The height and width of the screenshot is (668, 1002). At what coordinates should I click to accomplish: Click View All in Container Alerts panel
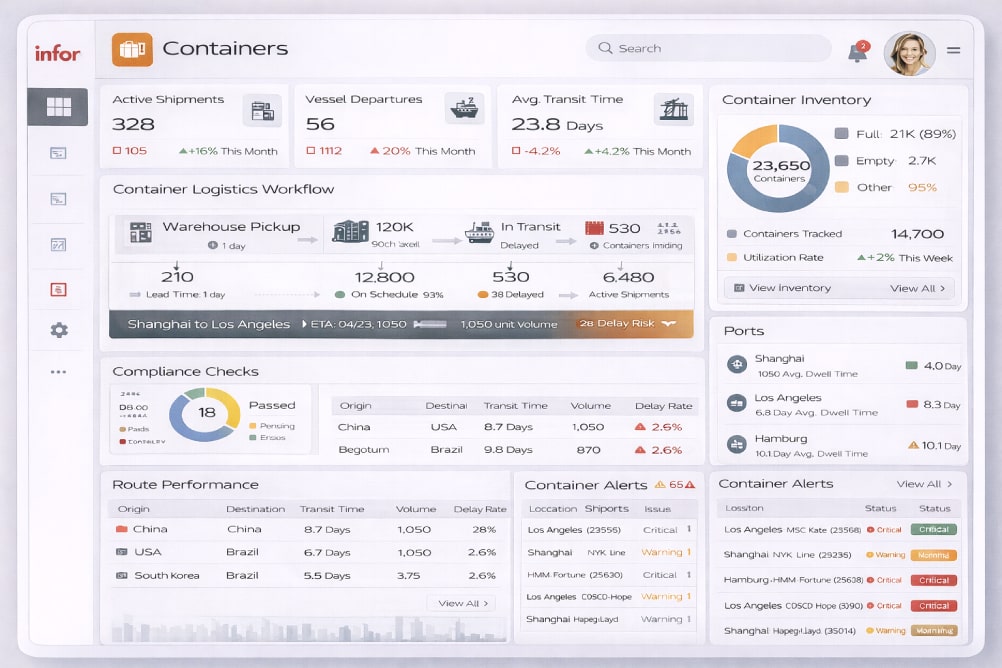point(924,484)
